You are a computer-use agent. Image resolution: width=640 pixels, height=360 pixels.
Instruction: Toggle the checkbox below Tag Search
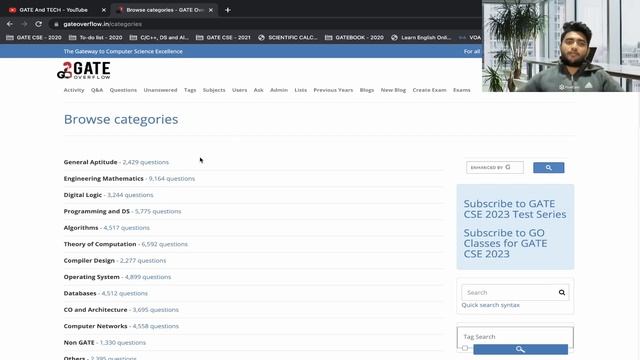click(x=465, y=348)
